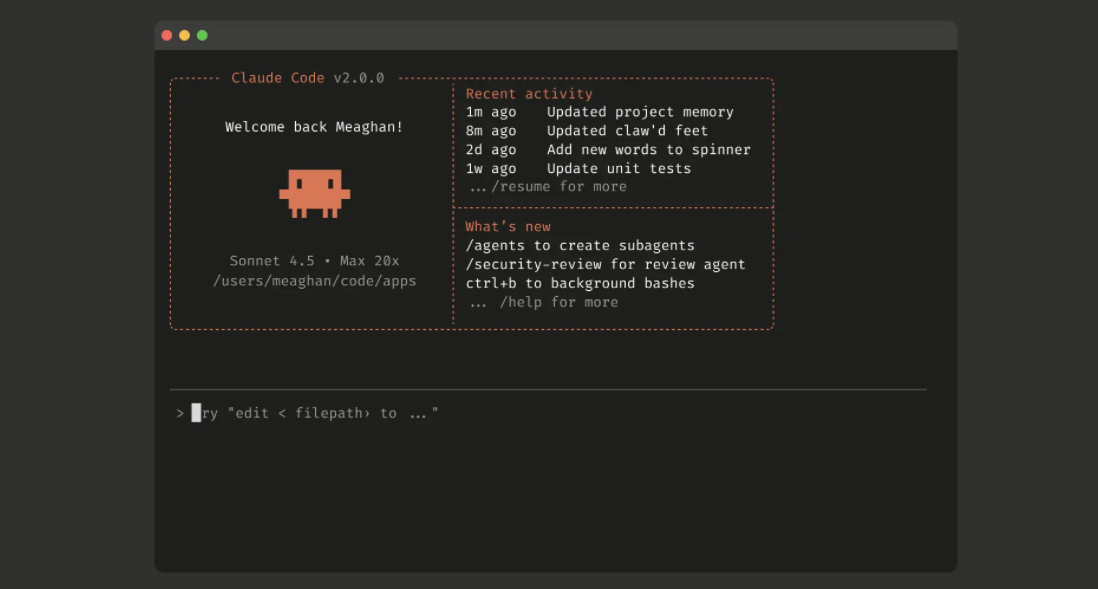Click the '>' prompt symbol
1098x589 pixels.
click(180, 413)
